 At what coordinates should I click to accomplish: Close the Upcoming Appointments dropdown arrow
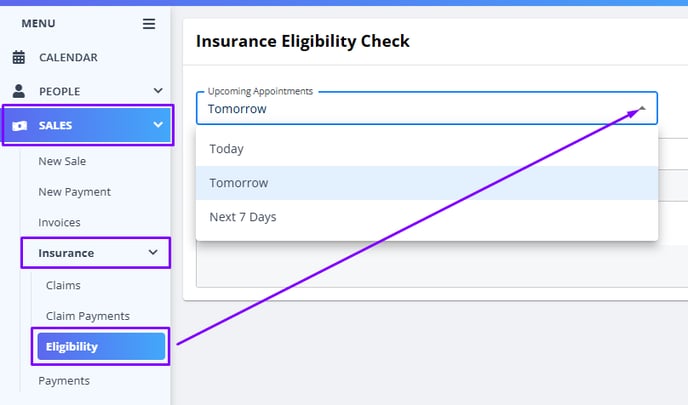click(642, 108)
